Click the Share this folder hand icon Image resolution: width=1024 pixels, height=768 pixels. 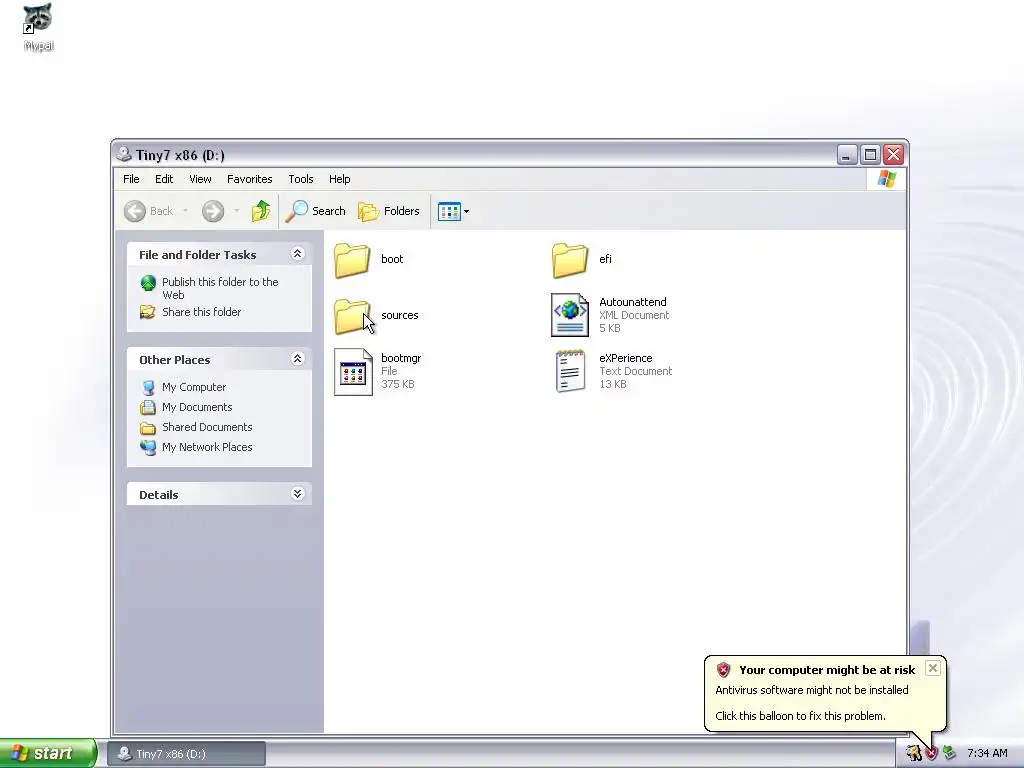148,312
